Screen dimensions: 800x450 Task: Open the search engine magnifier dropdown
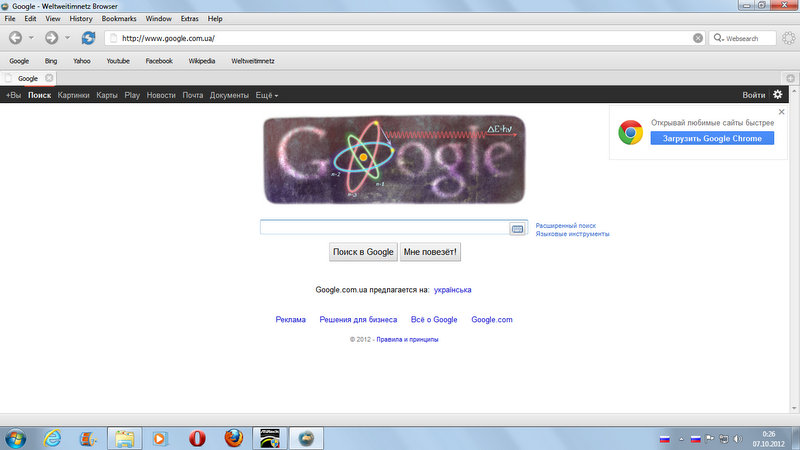(x=718, y=38)
